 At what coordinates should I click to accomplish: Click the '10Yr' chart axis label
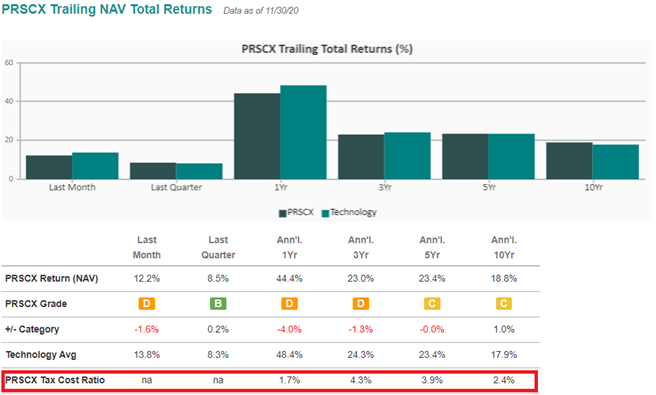point(594,187)
